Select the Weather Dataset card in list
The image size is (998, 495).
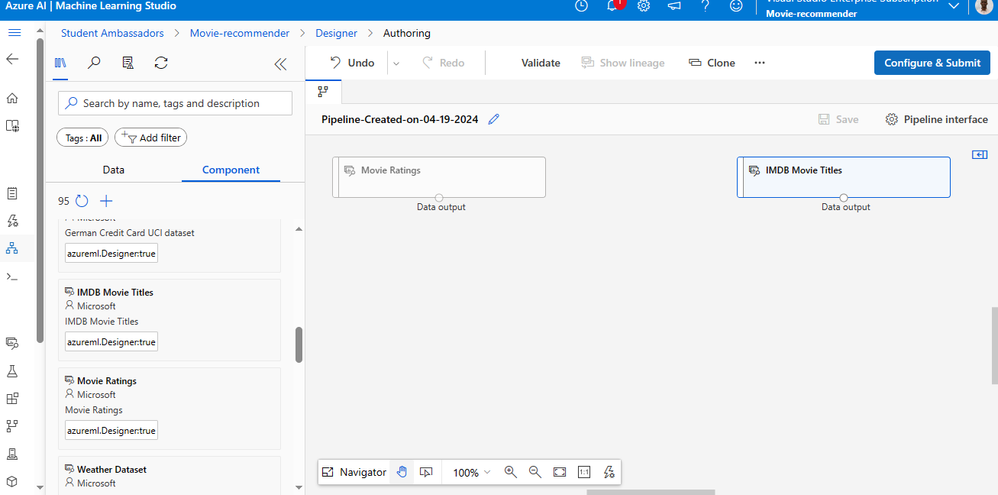(169, 475)
